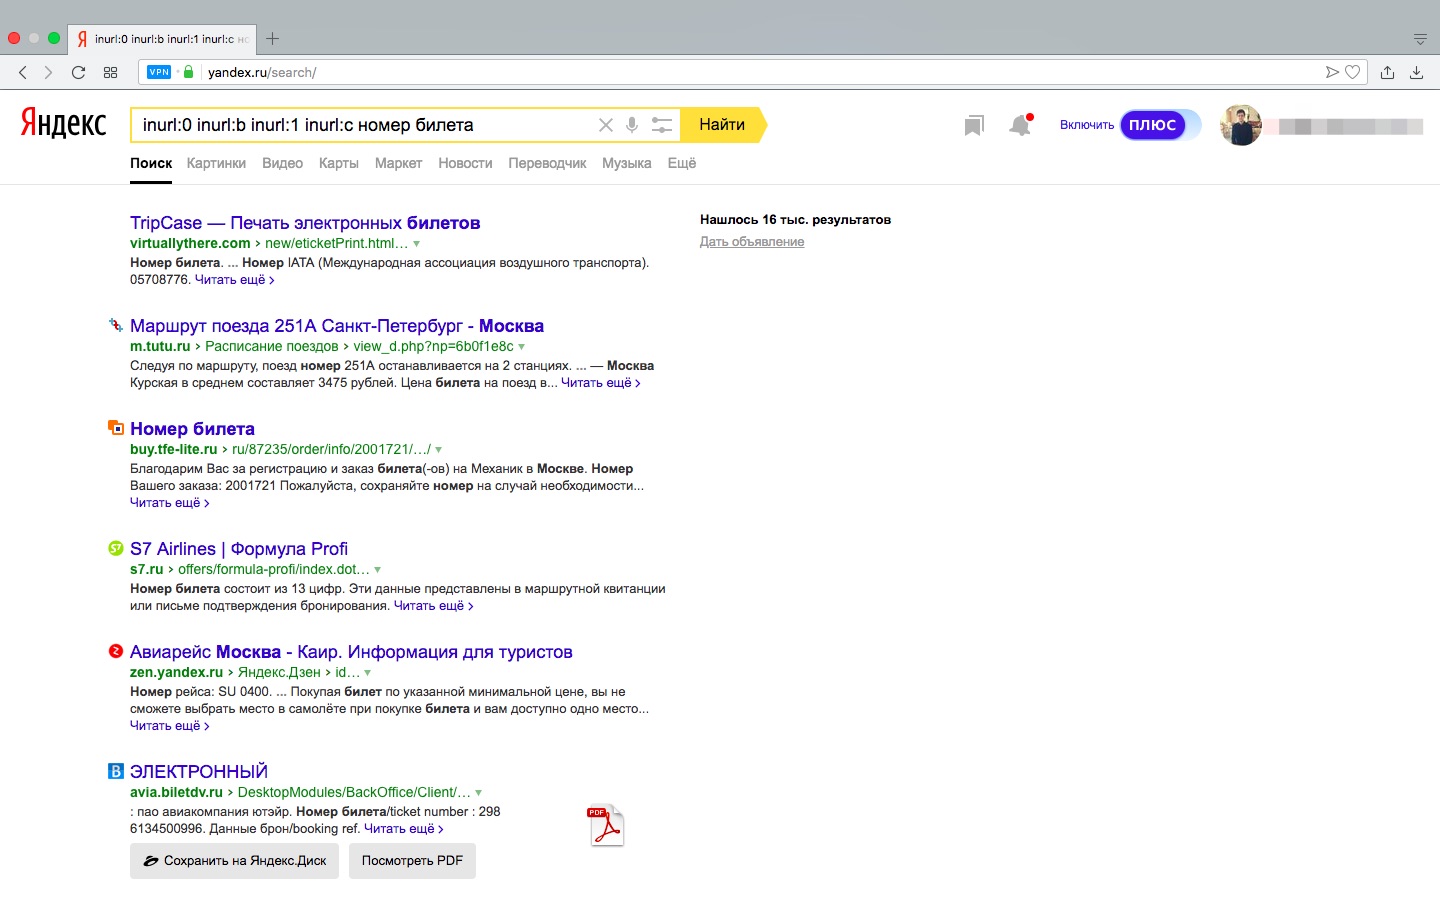
Task: Open the tab menu icon at top right
Action: 1420,39
